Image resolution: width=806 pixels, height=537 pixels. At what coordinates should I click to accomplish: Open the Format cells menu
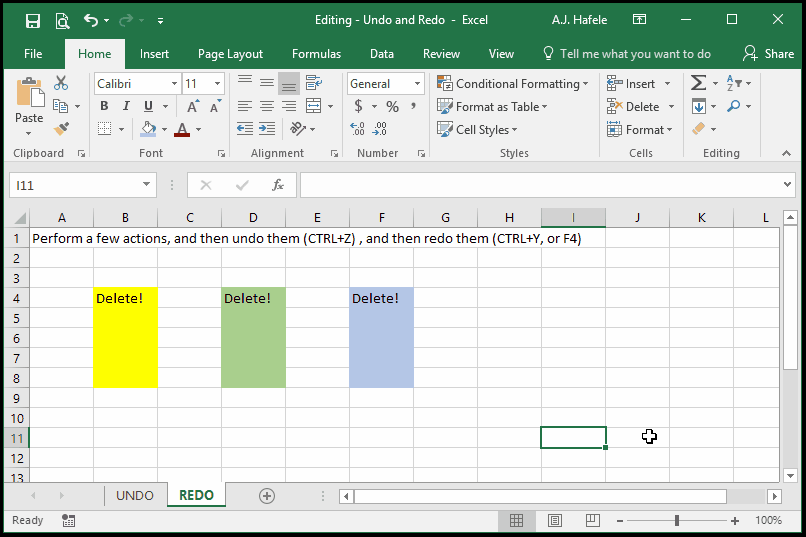(640, 129)
